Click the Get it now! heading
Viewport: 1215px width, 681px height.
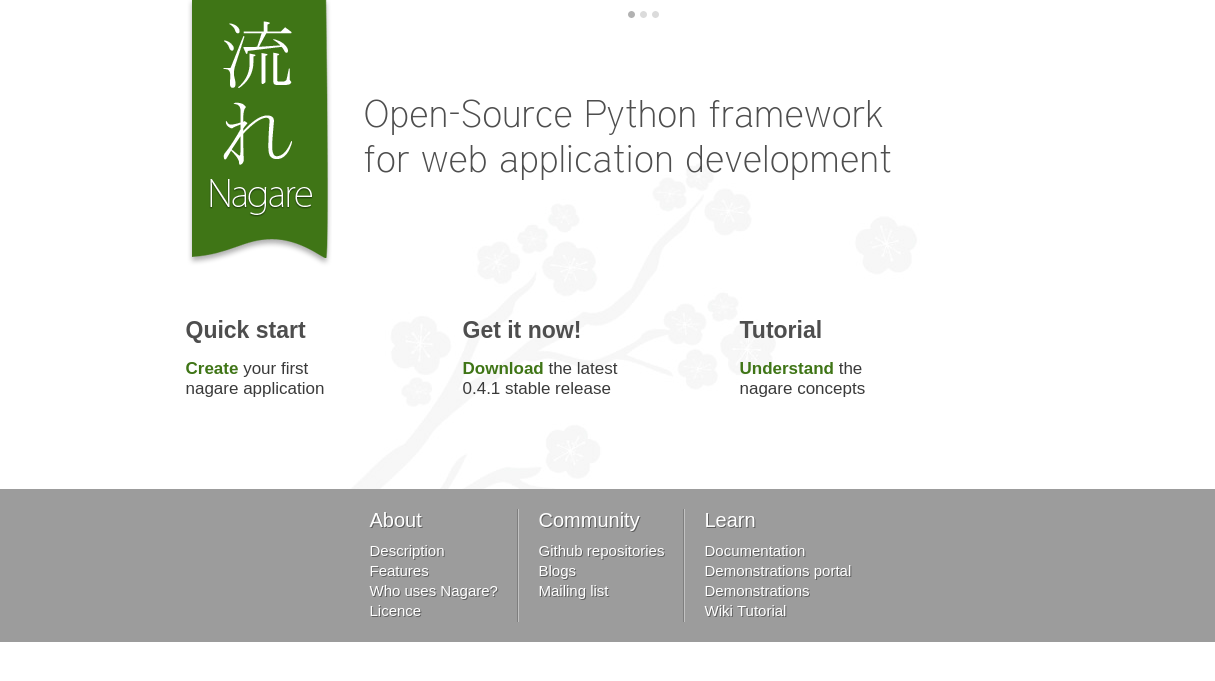522,330
